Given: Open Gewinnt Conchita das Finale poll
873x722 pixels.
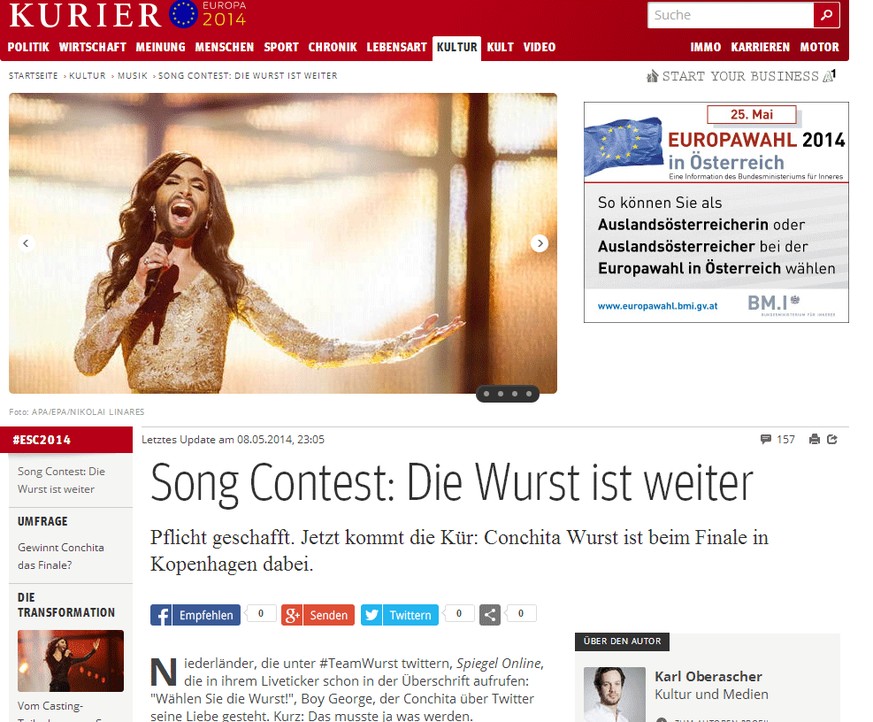Looking at the screenshot, I should pos(61,556).
